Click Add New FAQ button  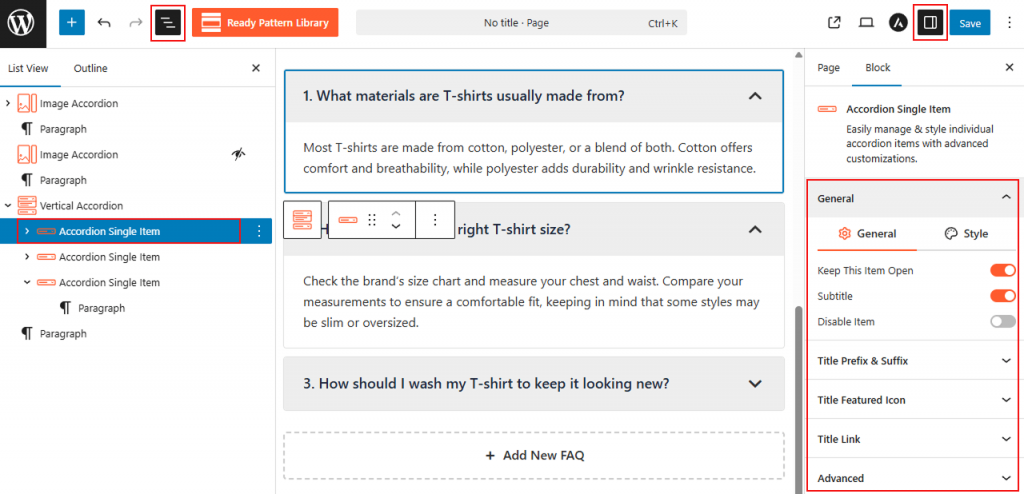pyautogui.click(x=533, y=455)
